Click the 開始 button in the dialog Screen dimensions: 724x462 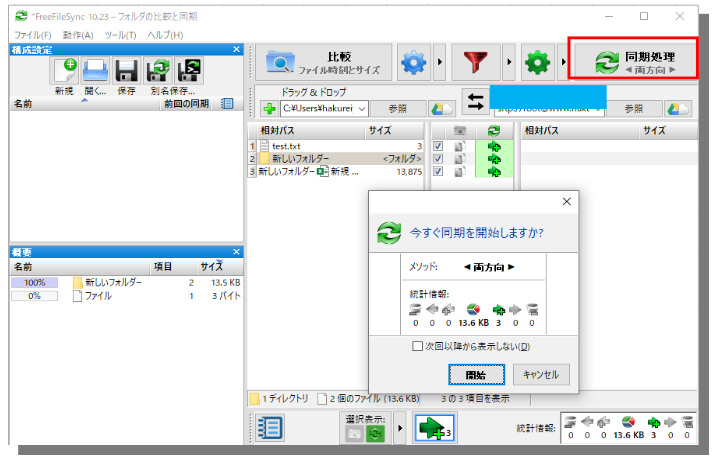[x=475, y=375]
